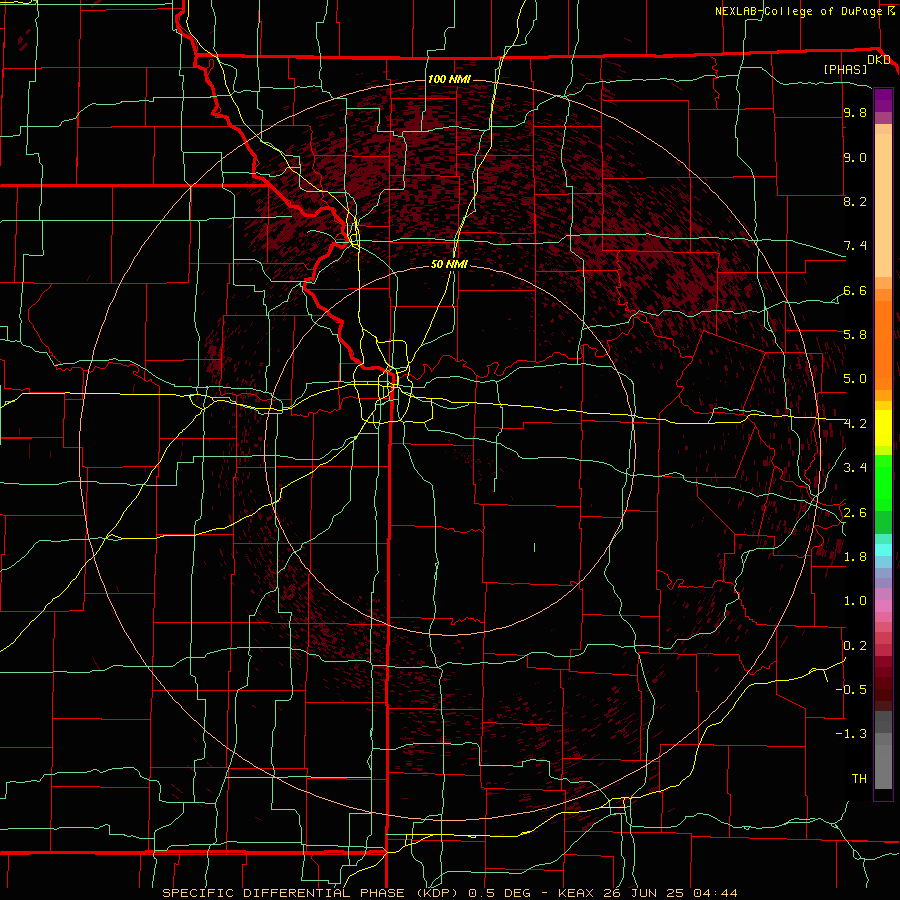The image size is (900, 900).
Task: Click the 1.0 value on color scale
Action: (855, 601)
